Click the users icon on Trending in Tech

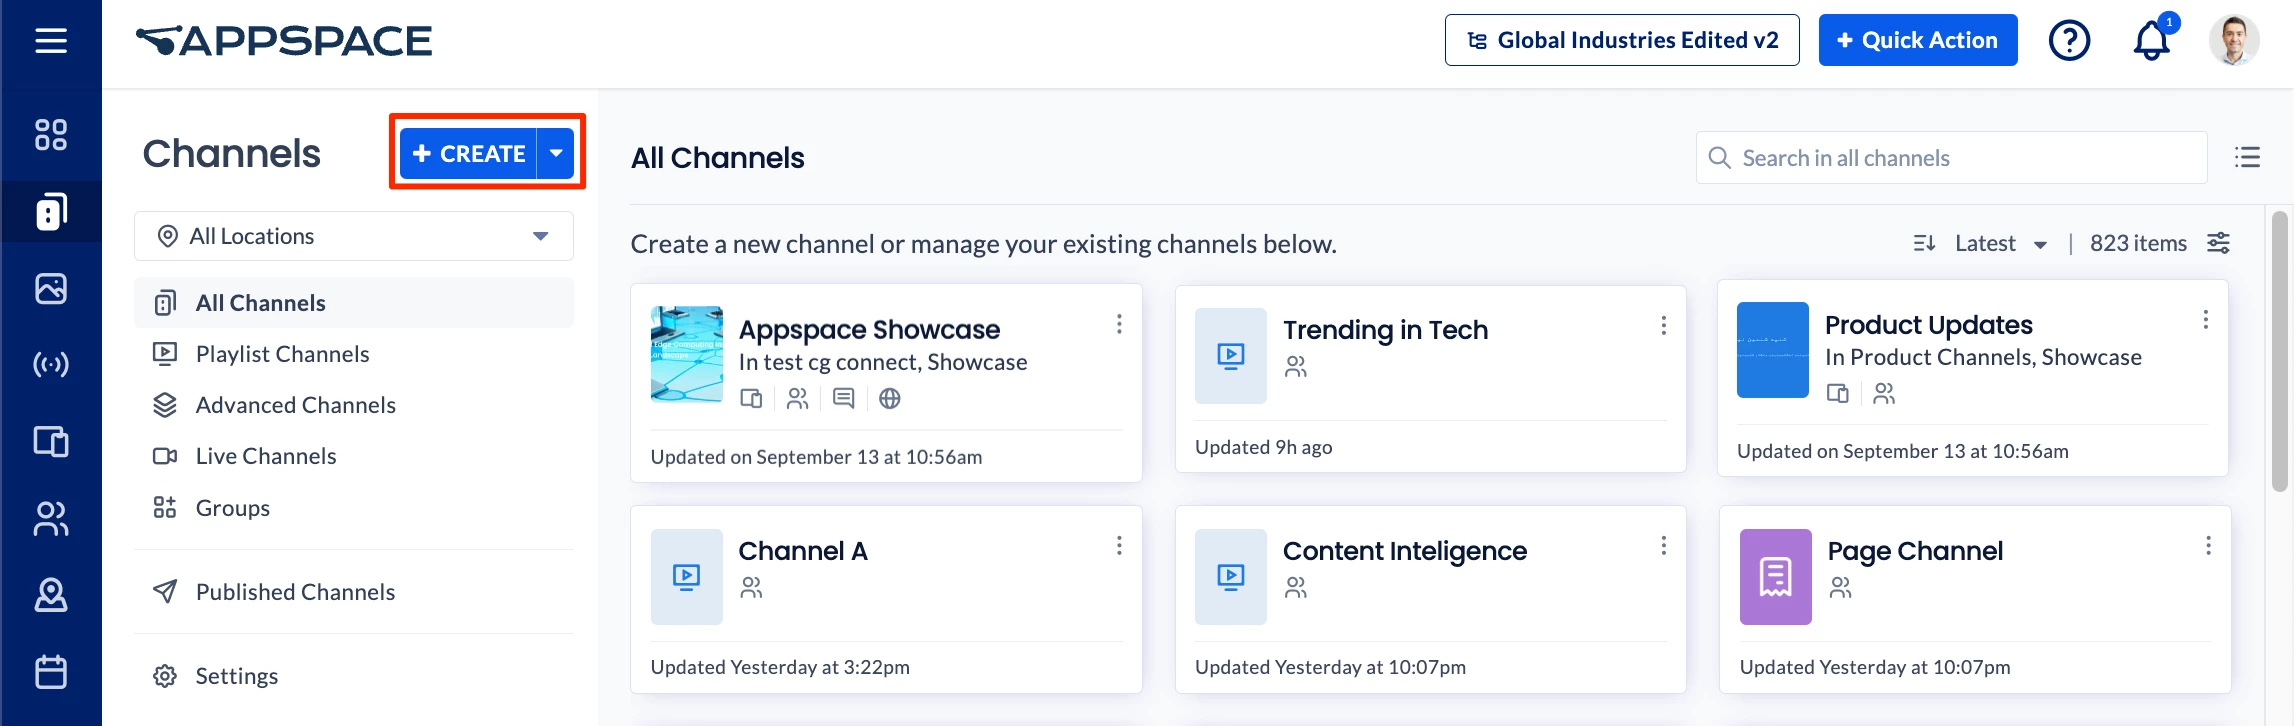pyautogui.click(x=1296, y=367)
